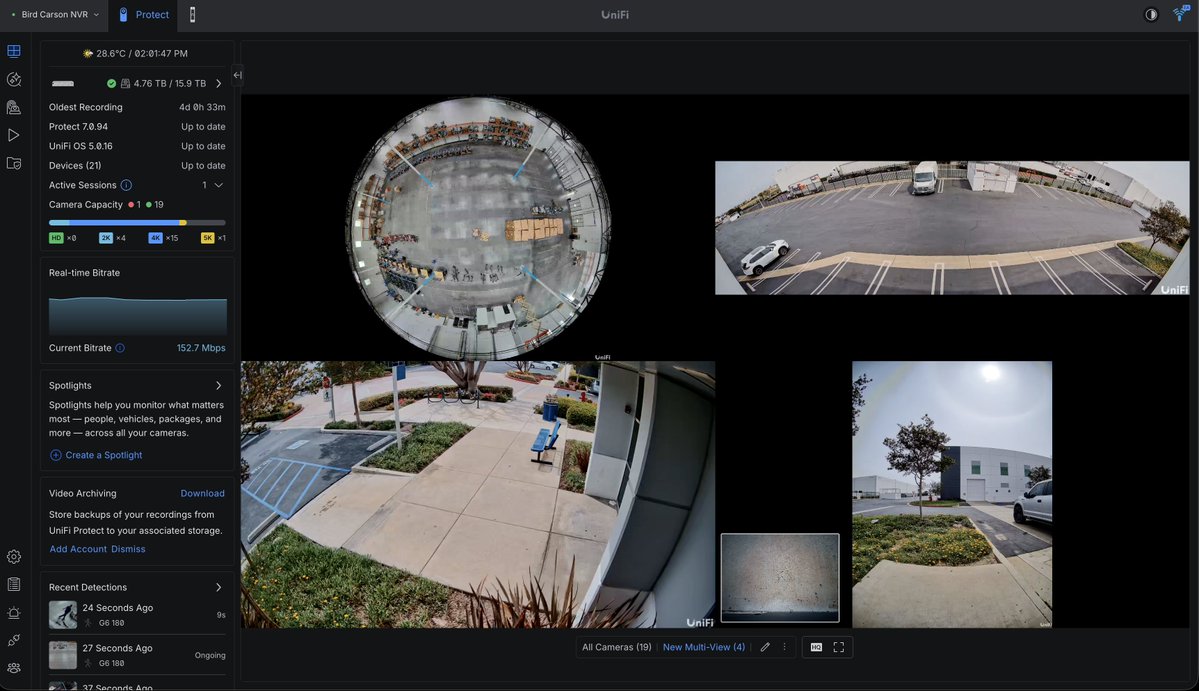
Task: Click the 4K resolution badge
Action: [155, 238]
